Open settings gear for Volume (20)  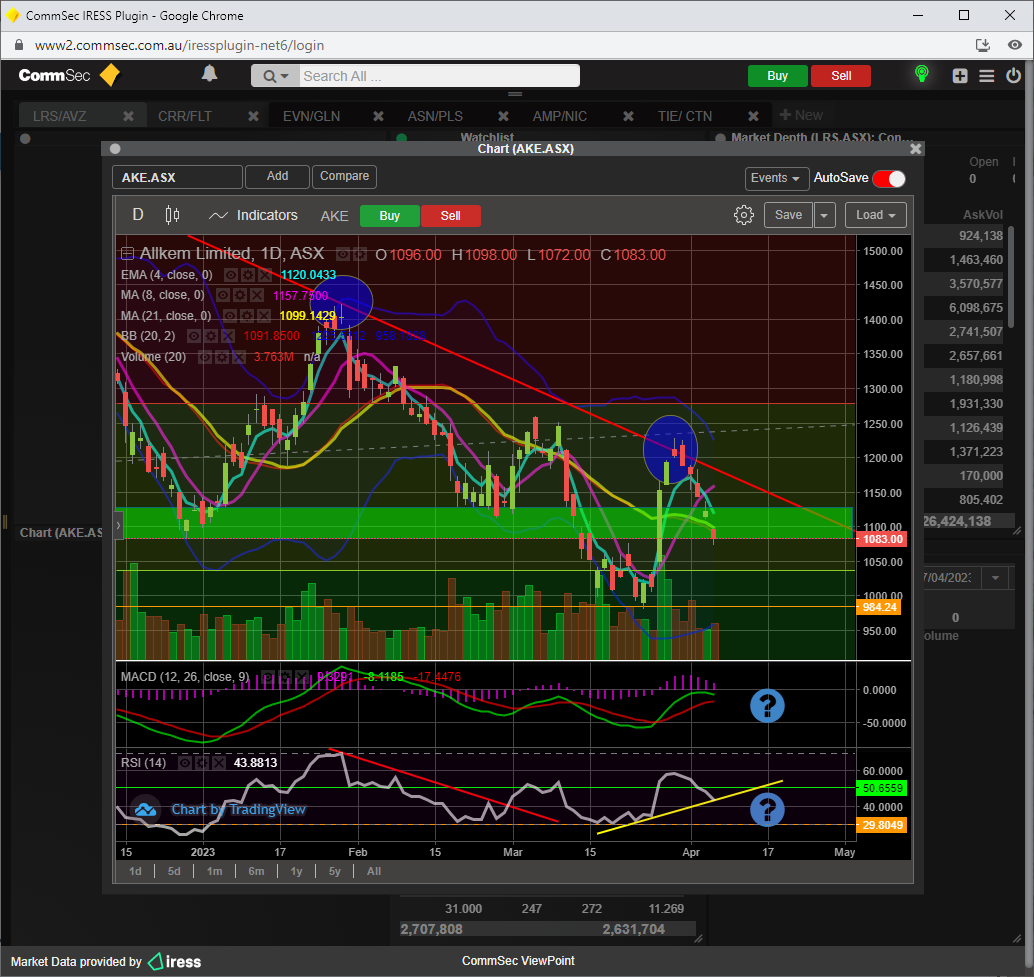(222, 357)
